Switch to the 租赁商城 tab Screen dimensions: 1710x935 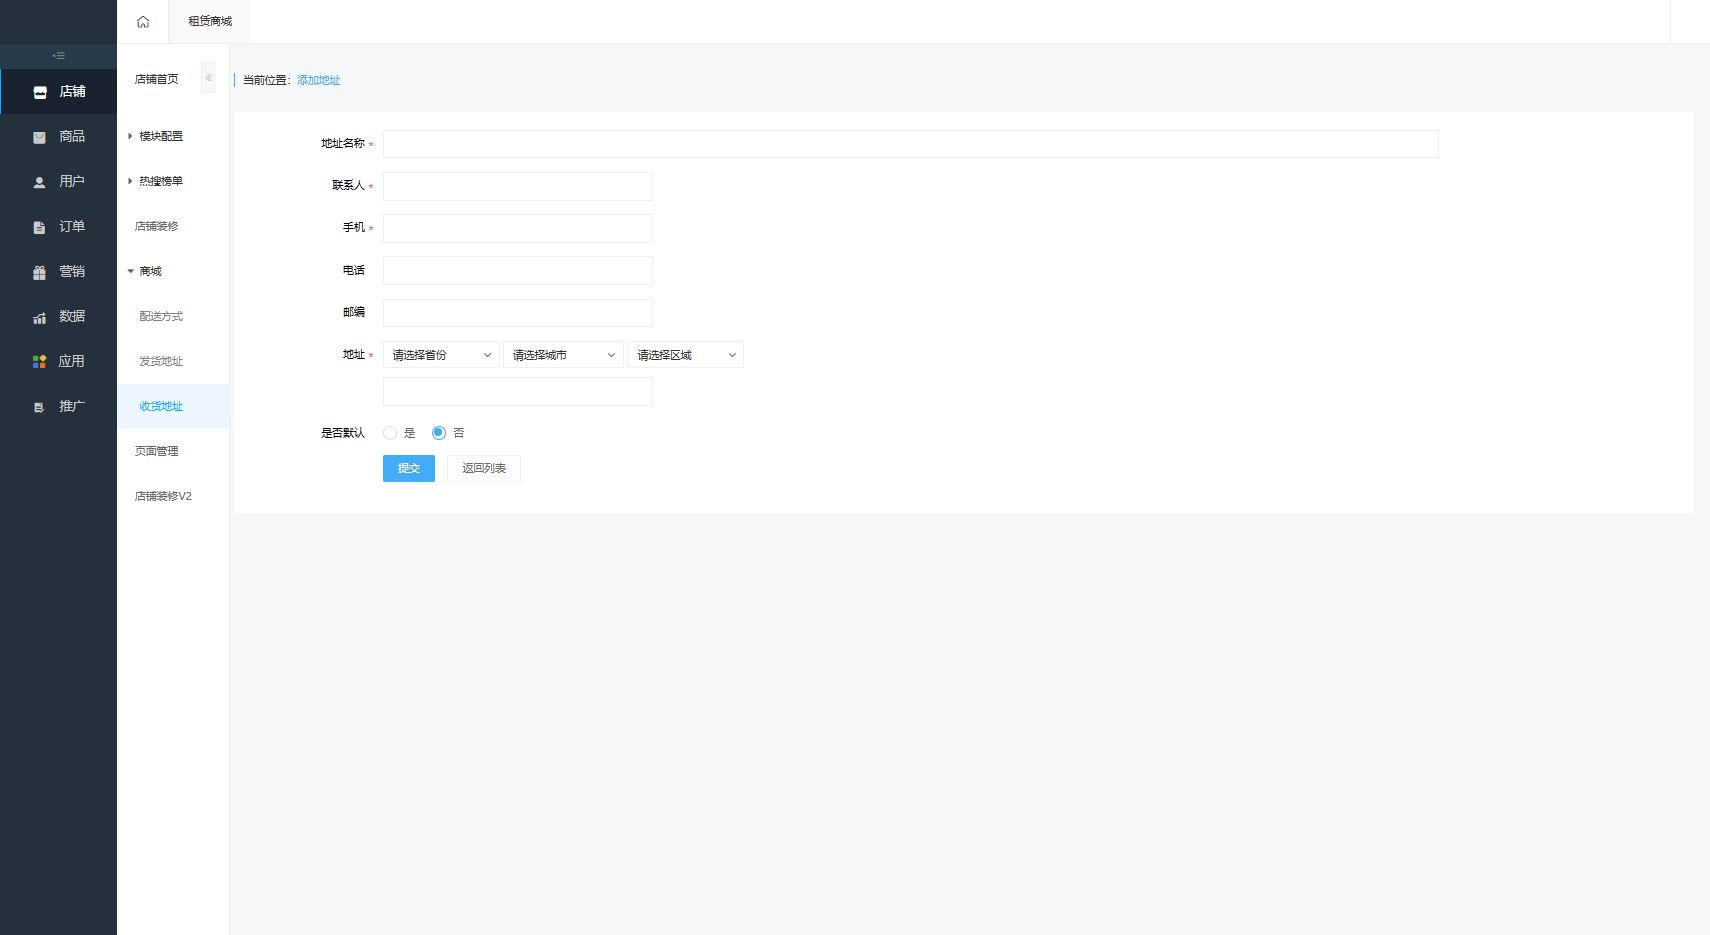[x=210, y=21]
